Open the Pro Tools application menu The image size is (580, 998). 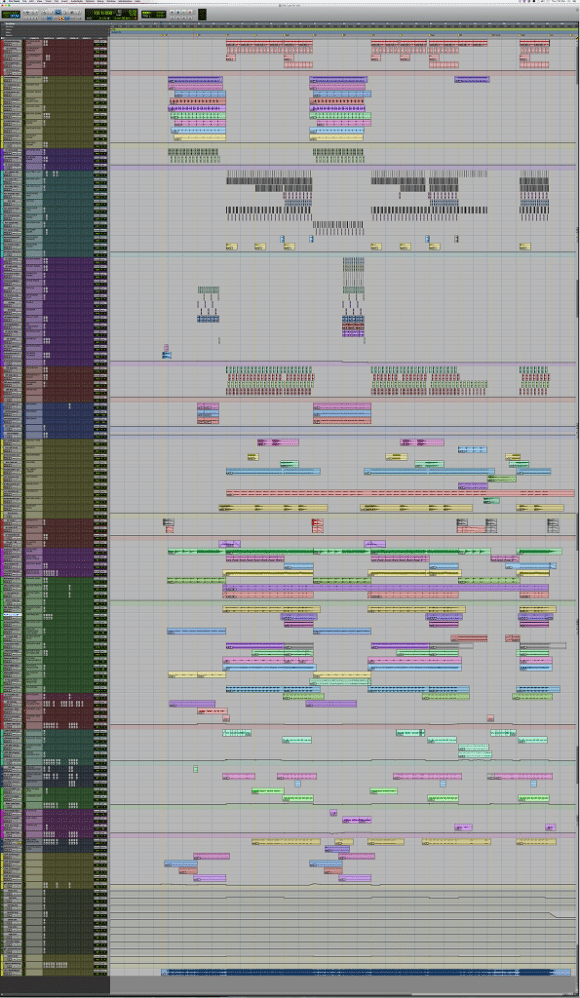coord(13,2)
